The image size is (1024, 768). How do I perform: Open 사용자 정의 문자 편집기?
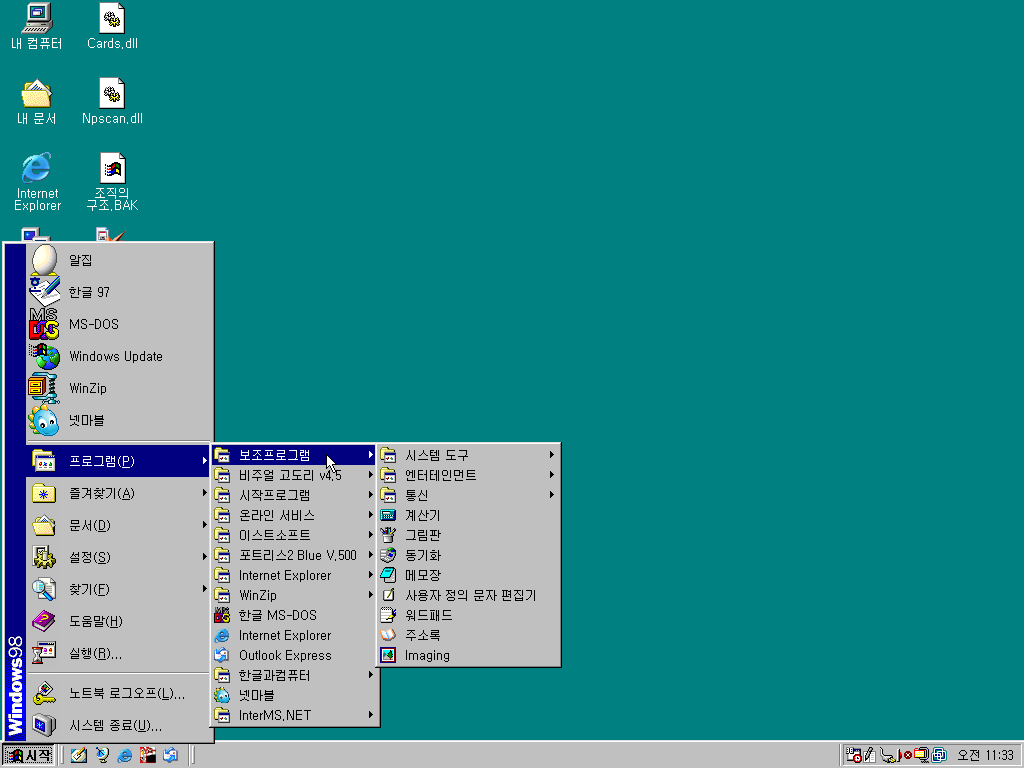click(468, 595)
